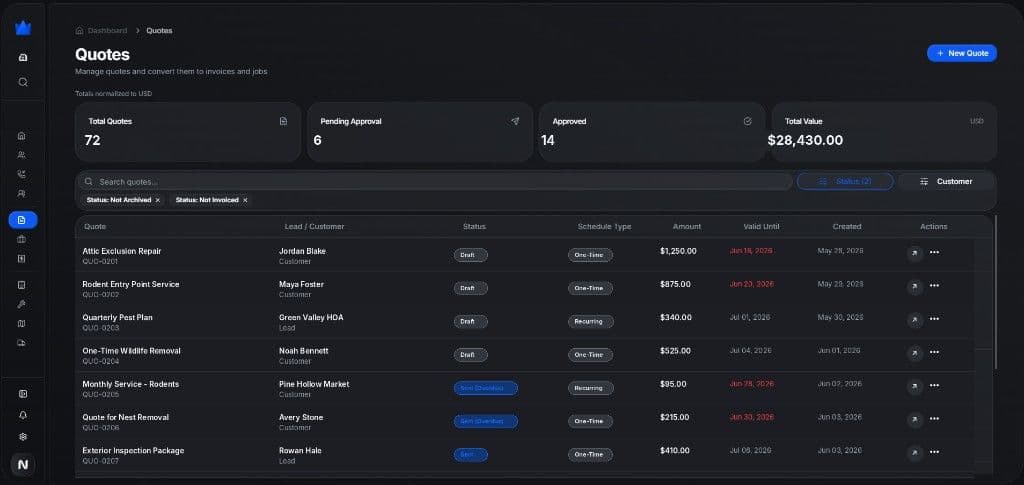This screenshot has height=485, width=1024.
Task: Click the blue crown logo in the sidebar
Action: (x=23, y=28)
